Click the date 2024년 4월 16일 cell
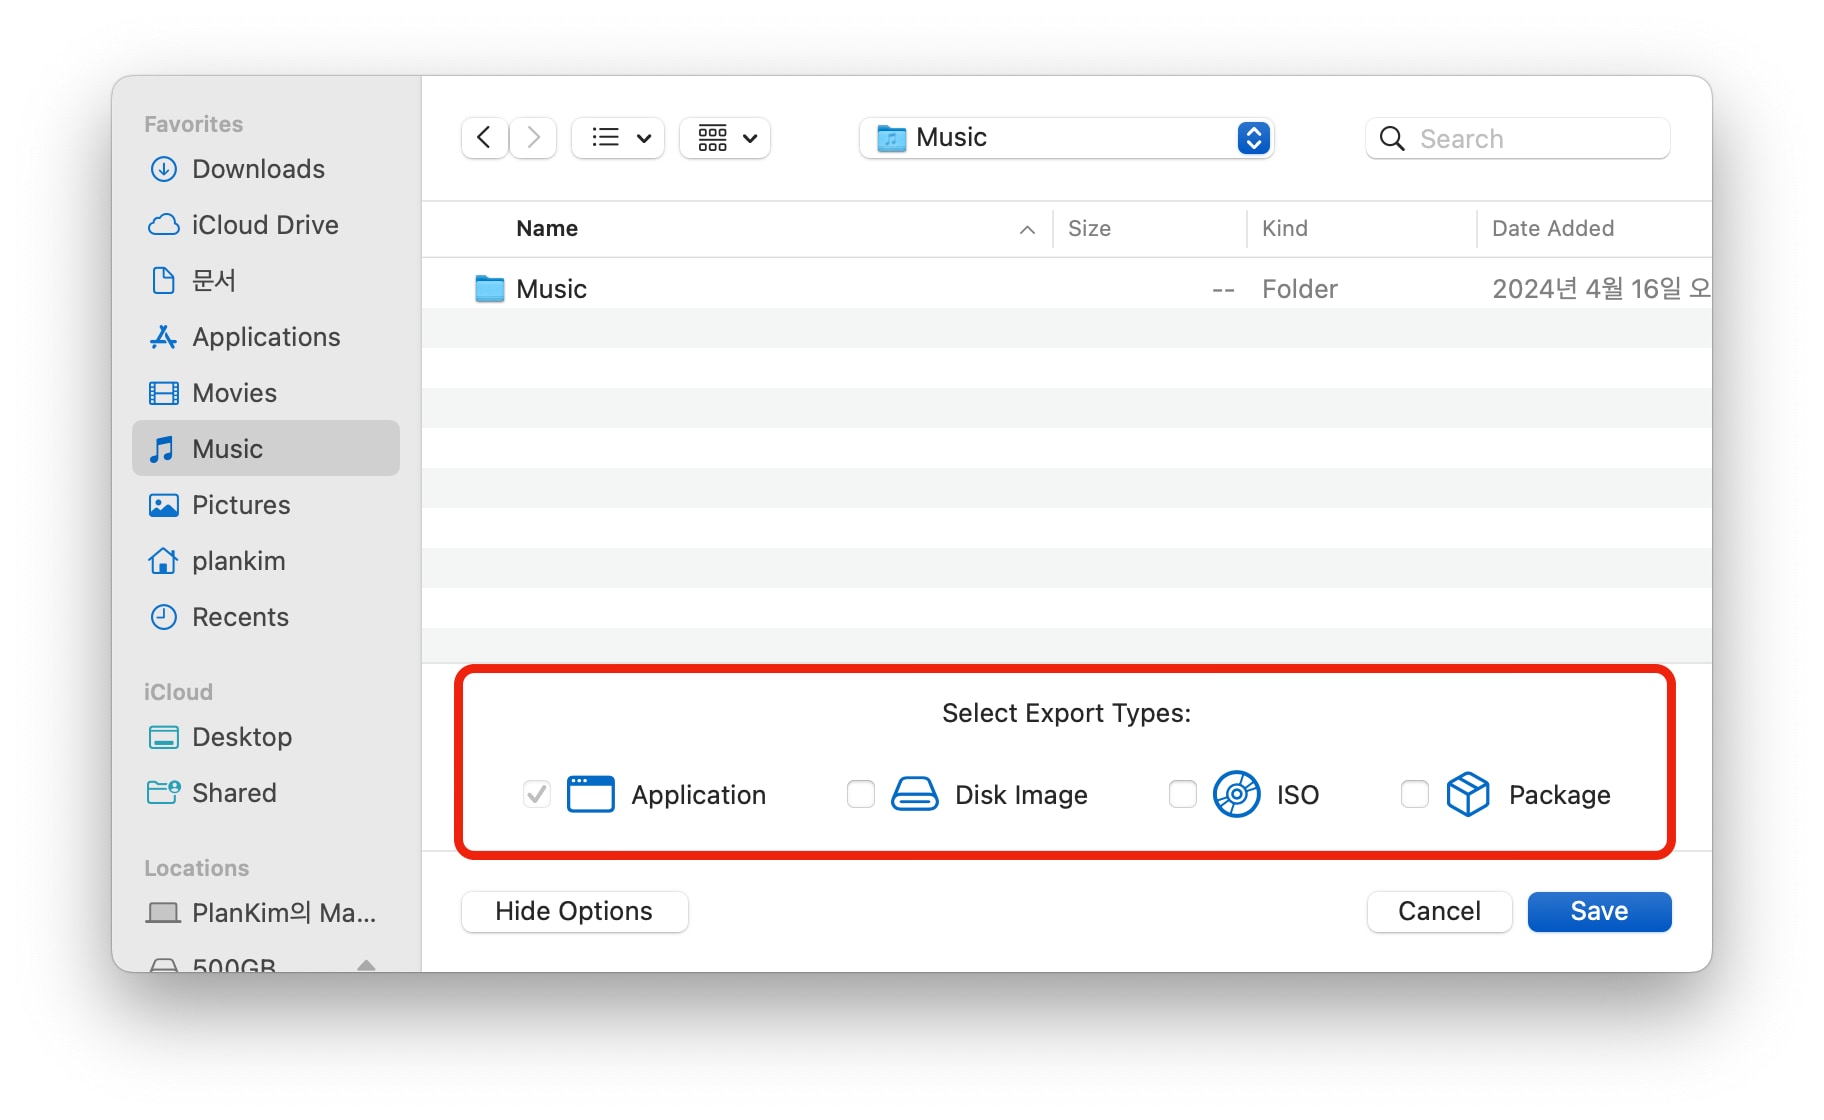This screenshot has width=1824, height=1120. [1601, 289]
